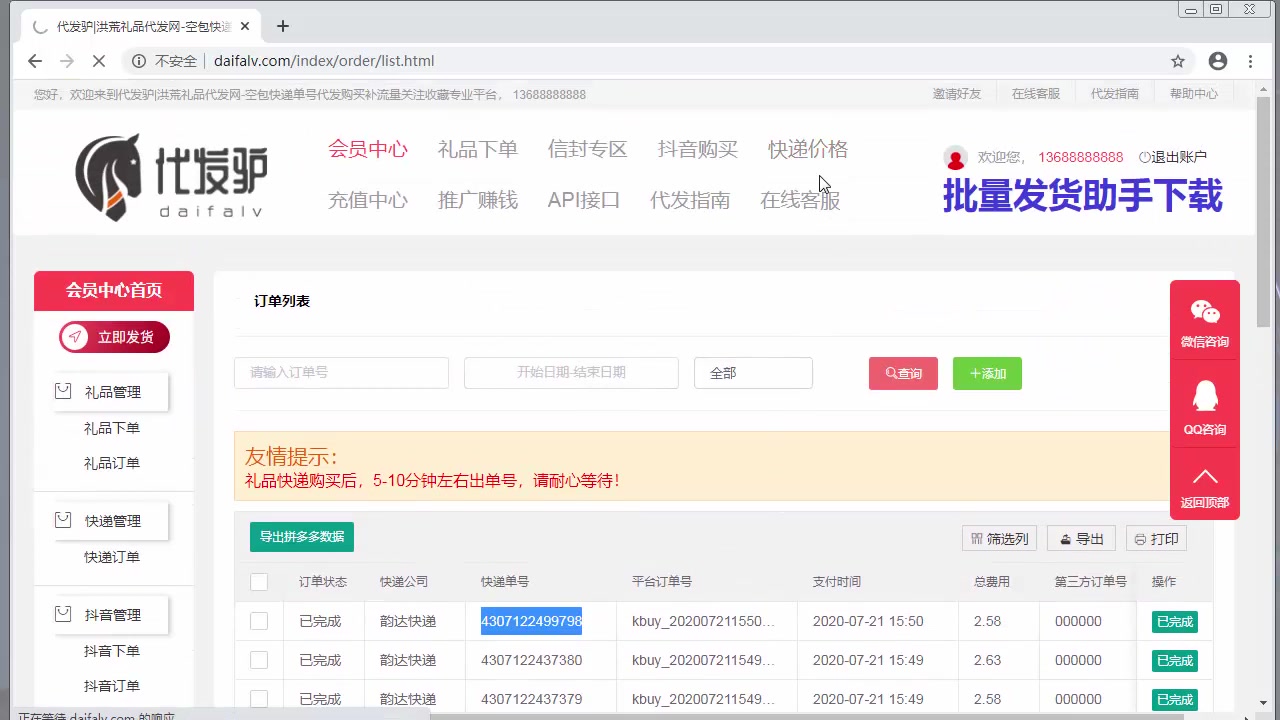This screenshot has height=720, width=1280.
Task: Click the 会员中心首页 sidebar header
Action: point(114,291)
